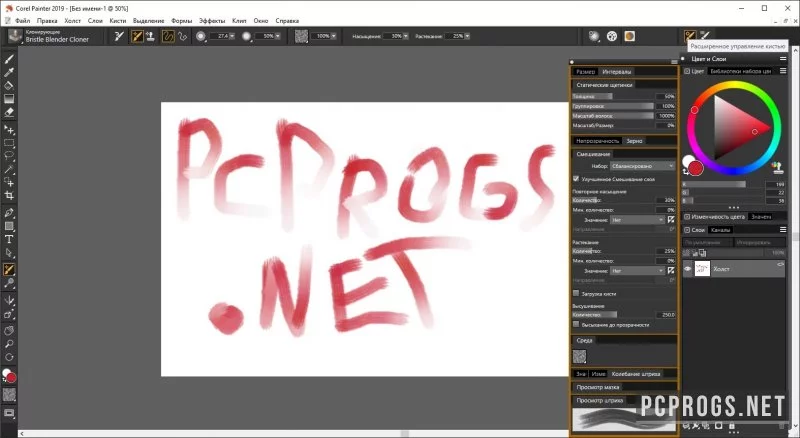Click the orange gradient circle icon in the property bar
This screenshot has height=438, width=800.
tap(630, 36)
